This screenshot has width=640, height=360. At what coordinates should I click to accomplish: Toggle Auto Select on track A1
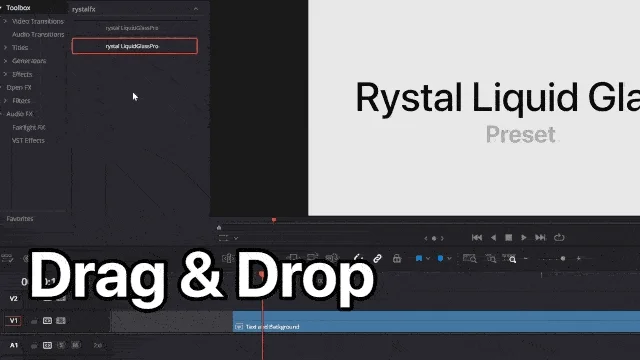click(x=47, y=345)
